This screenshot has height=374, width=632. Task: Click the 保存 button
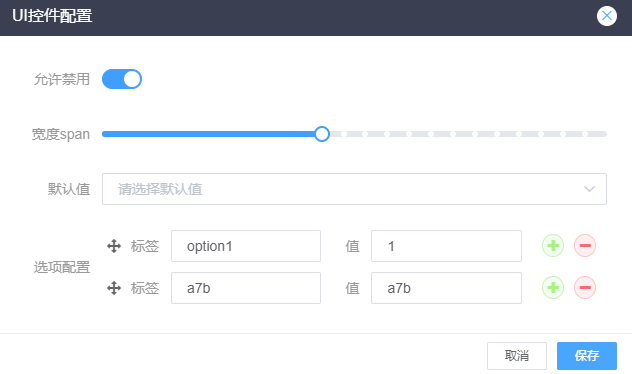(x=587, y=356)
